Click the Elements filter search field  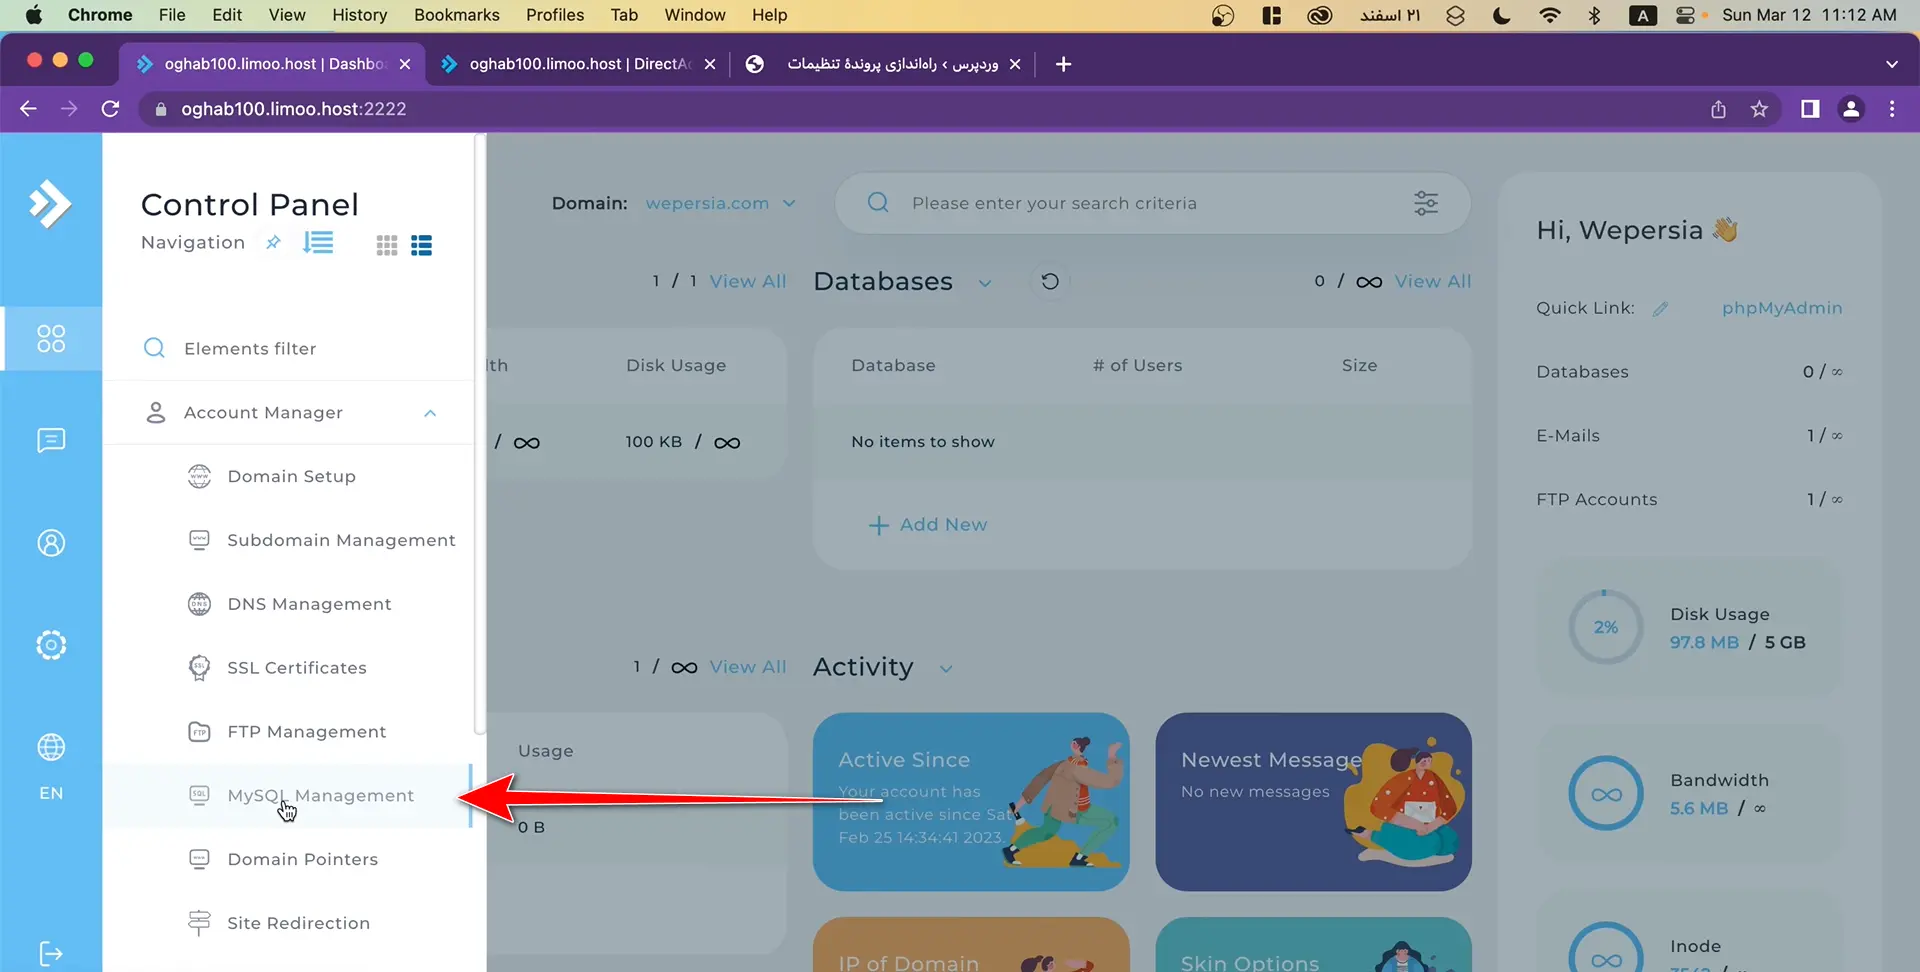(x=288, y=348)
